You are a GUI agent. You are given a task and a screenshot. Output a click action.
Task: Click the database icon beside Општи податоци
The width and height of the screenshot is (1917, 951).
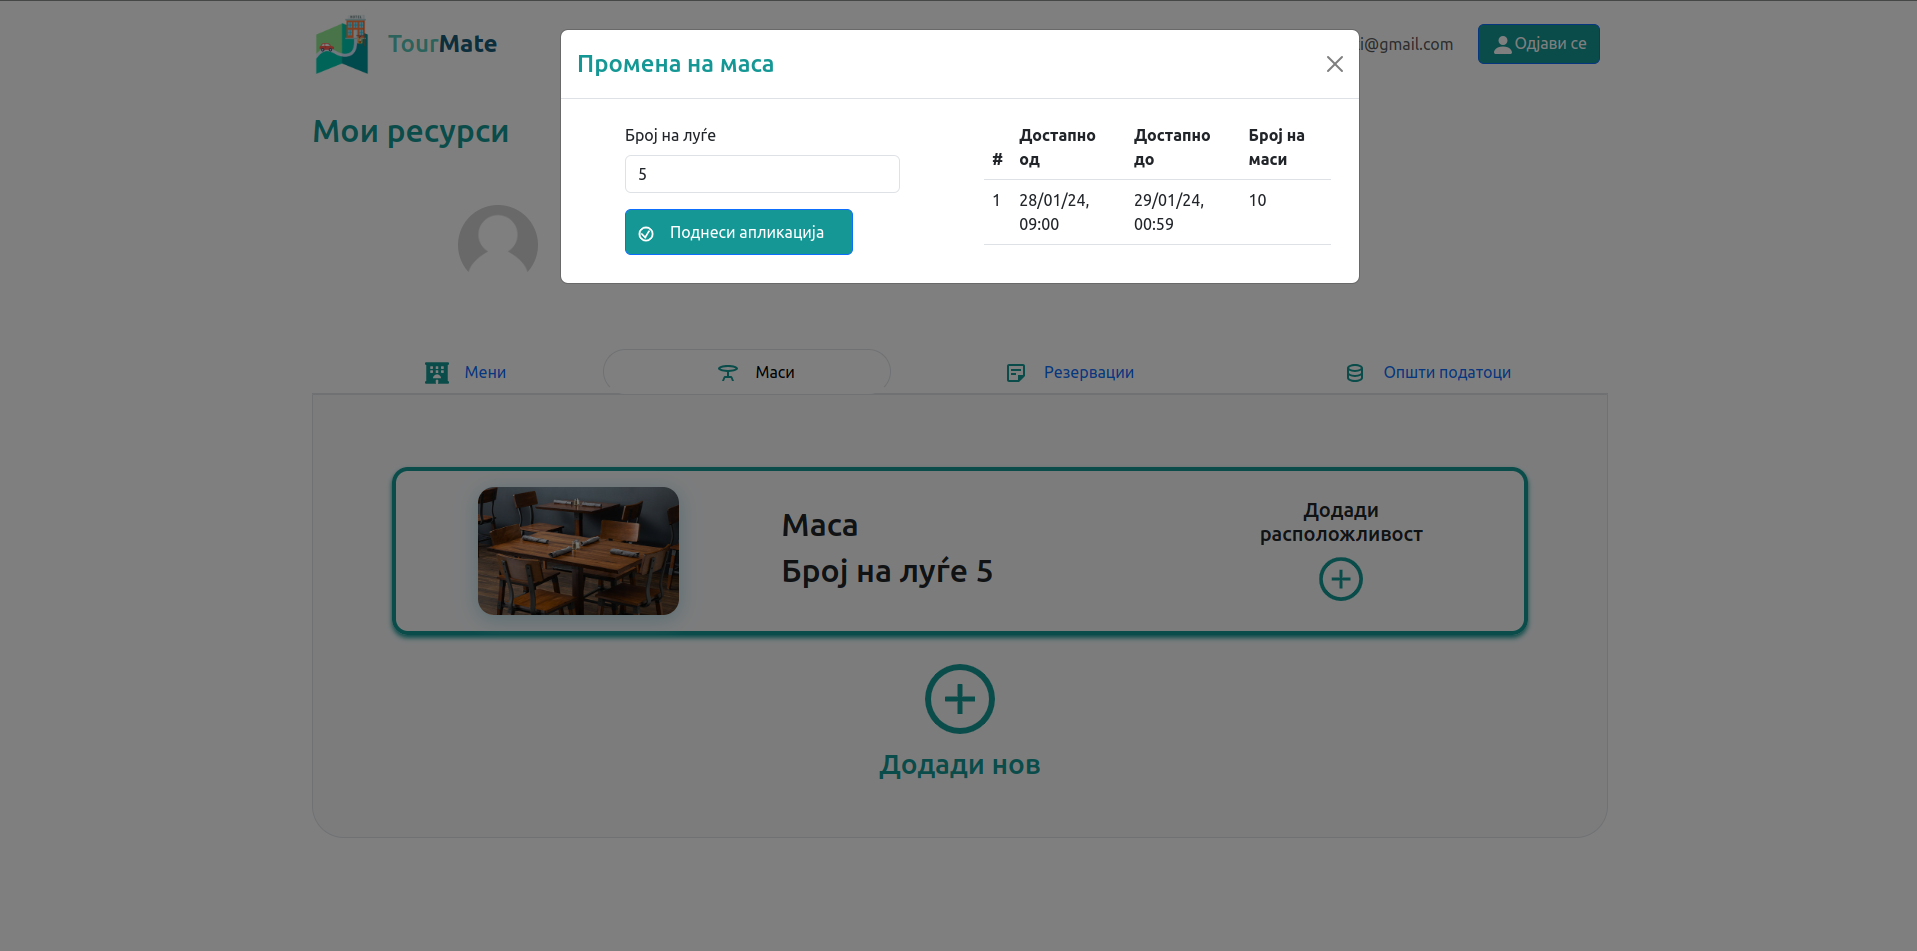coord(1354,373)
